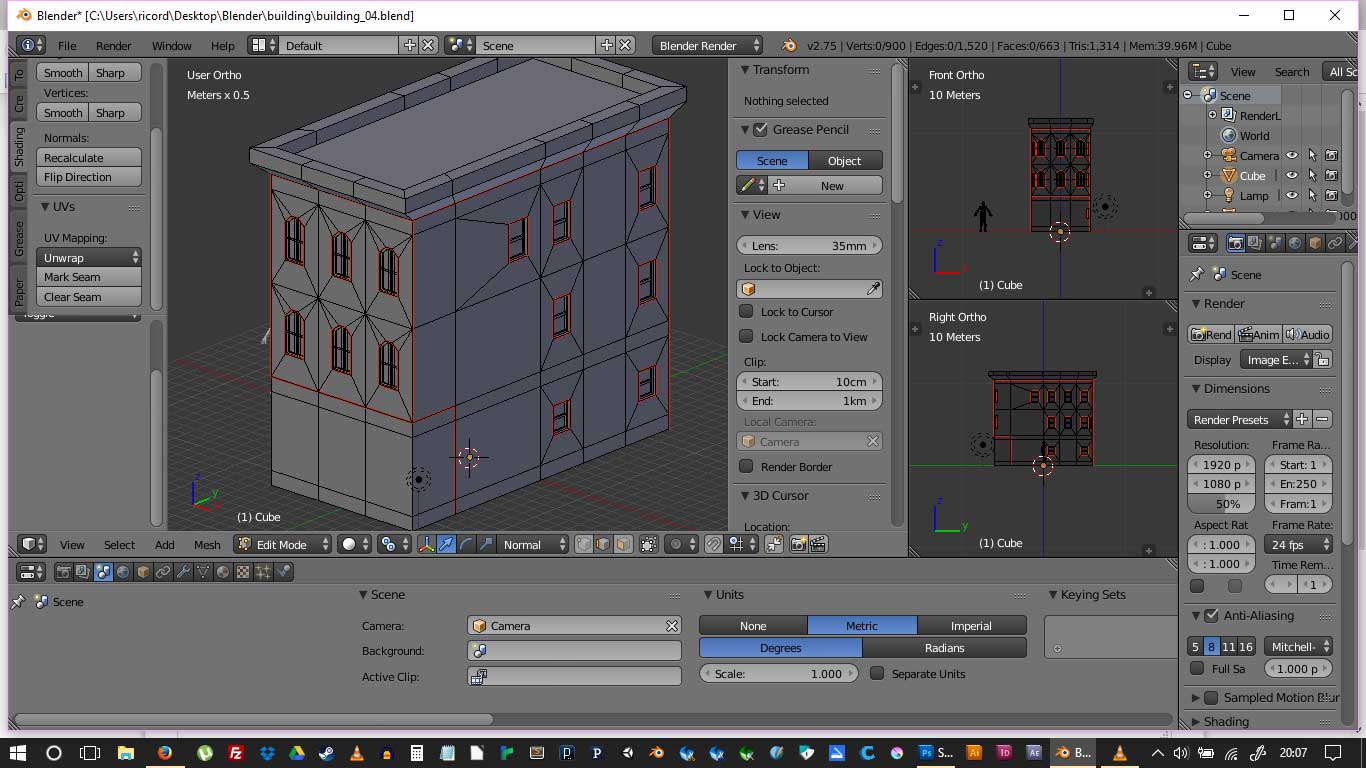Open the Mesh menu in 3D view header
Viewport: 1366px width, 768px height.
207,544
